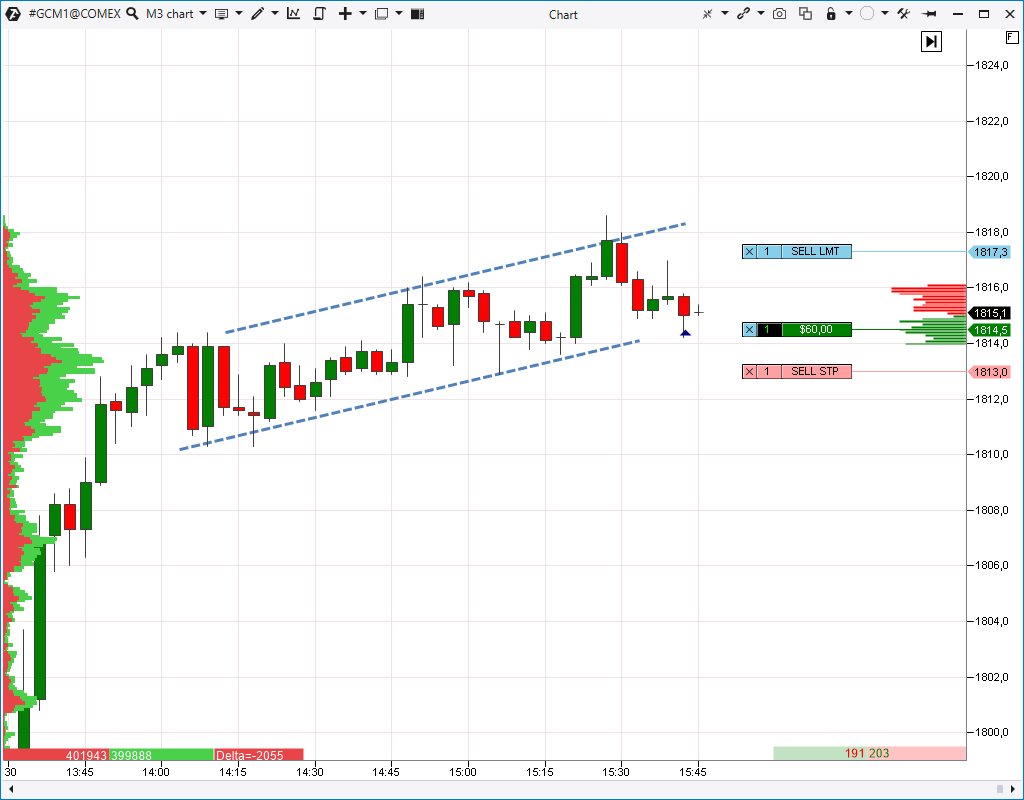Select the pencil drawing tool
Viewport: 1024px width, 800px height.
[x=257, y=13]
